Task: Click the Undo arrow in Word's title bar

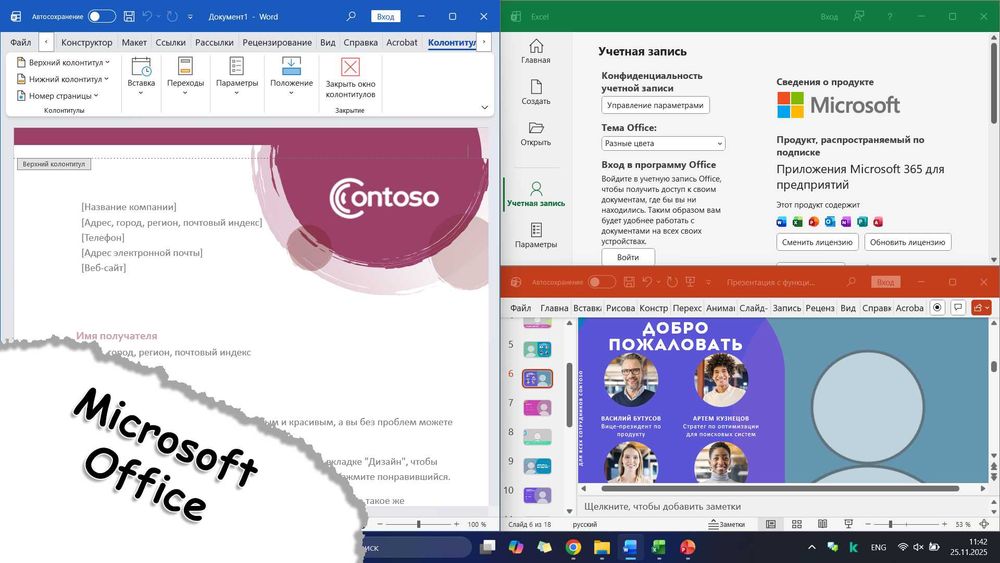Action: (x=147, y=17)
